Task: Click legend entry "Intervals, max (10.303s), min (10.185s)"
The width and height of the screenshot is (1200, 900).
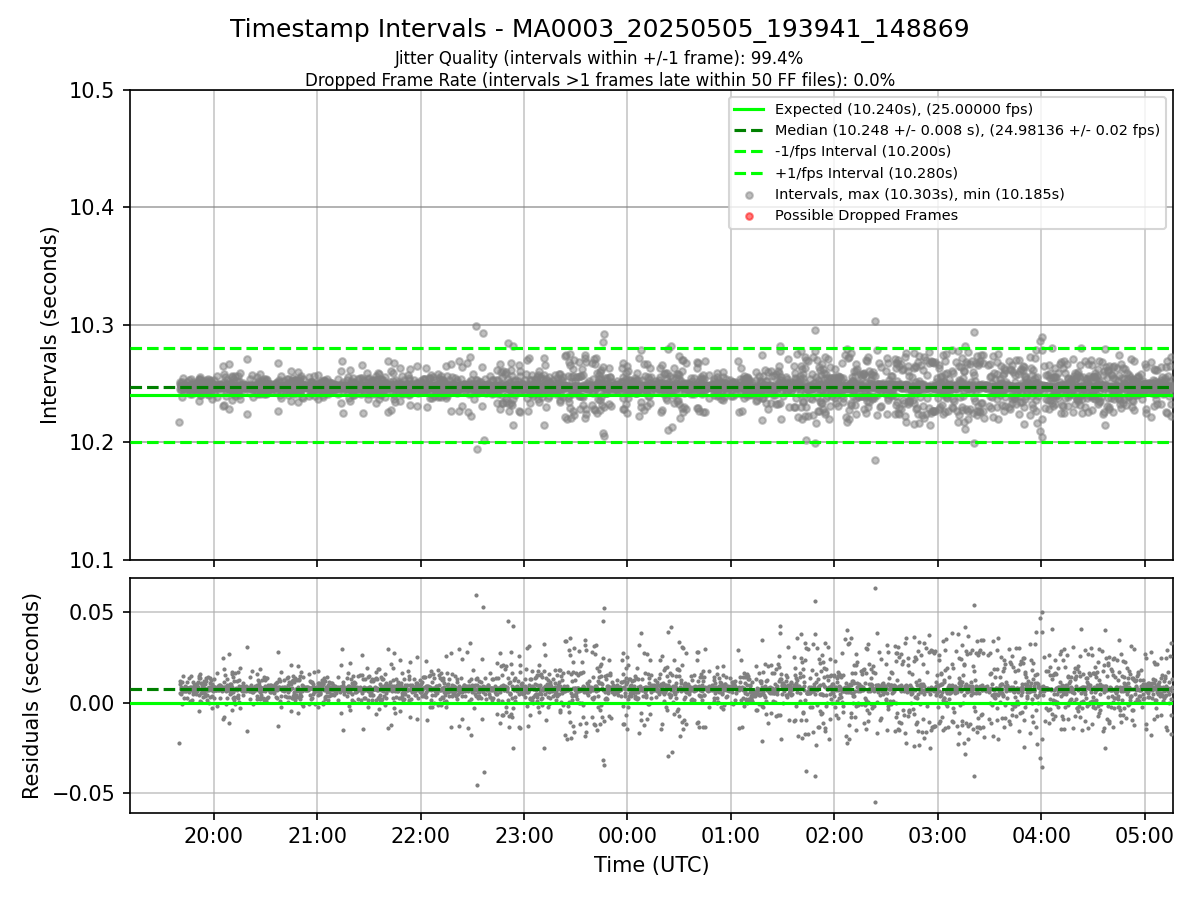Action: tap(919, 194)
